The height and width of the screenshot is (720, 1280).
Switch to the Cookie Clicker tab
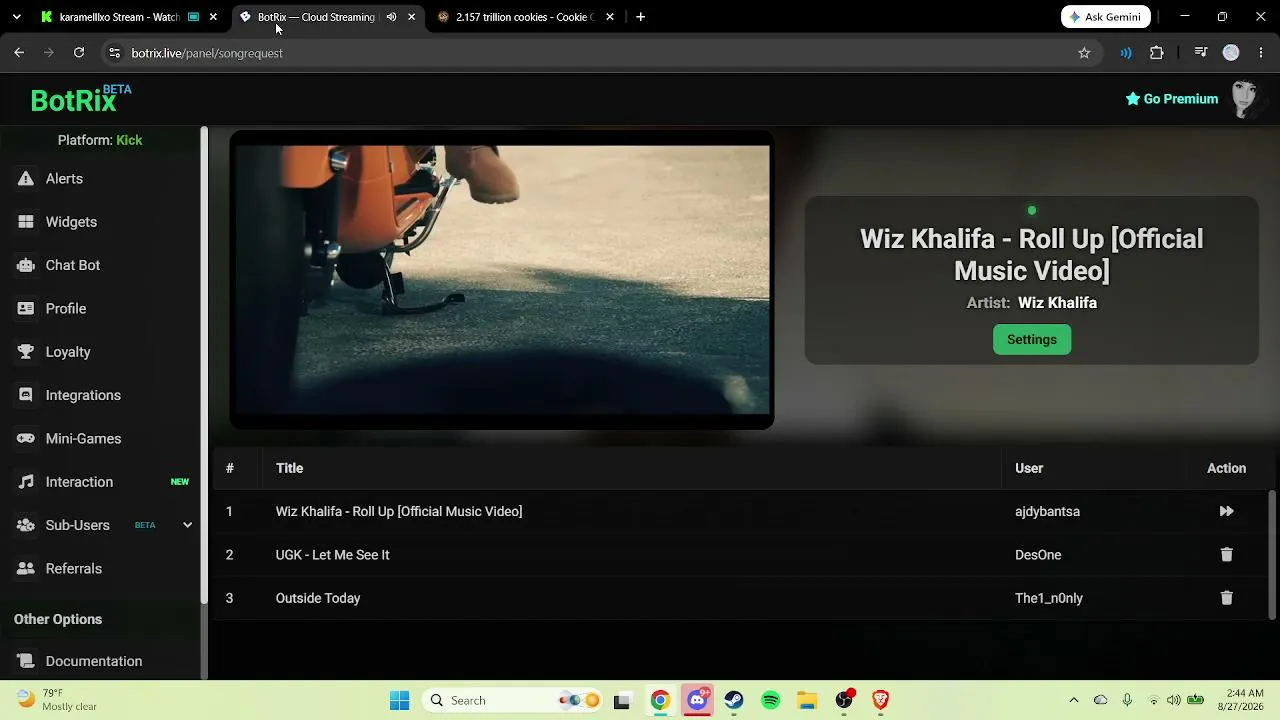pyautogui.click(x=524, y=17)
